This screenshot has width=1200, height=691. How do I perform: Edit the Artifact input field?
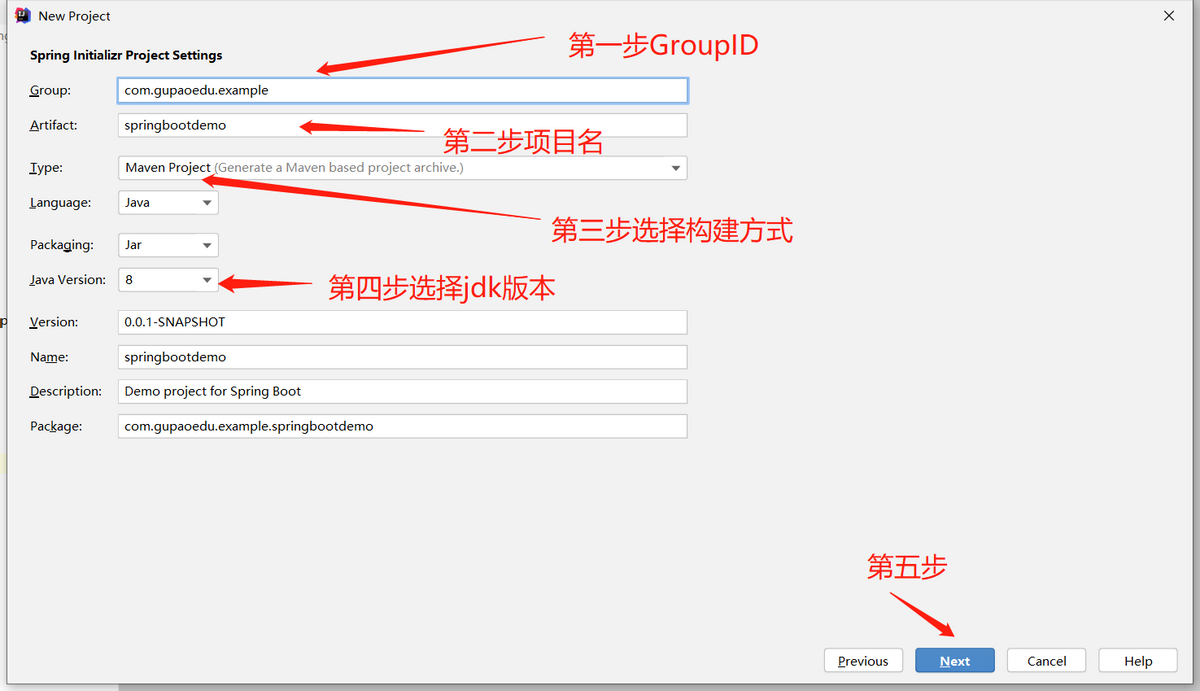[x=403, y=125]
